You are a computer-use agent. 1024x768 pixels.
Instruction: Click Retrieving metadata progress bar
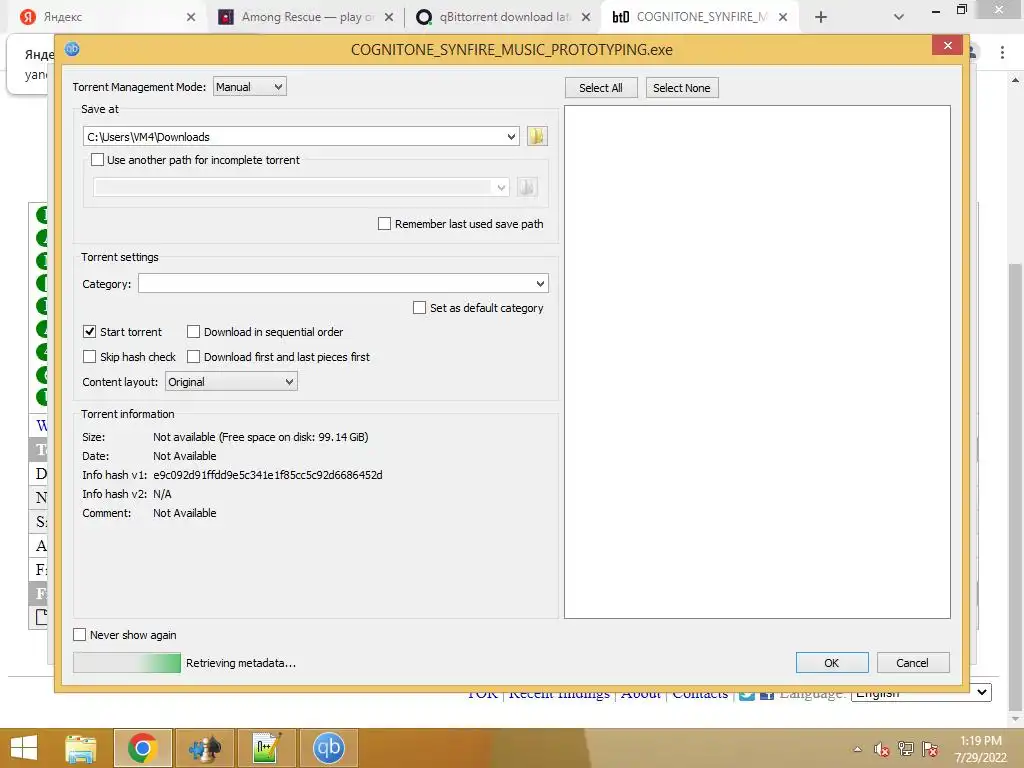point(127,663)
